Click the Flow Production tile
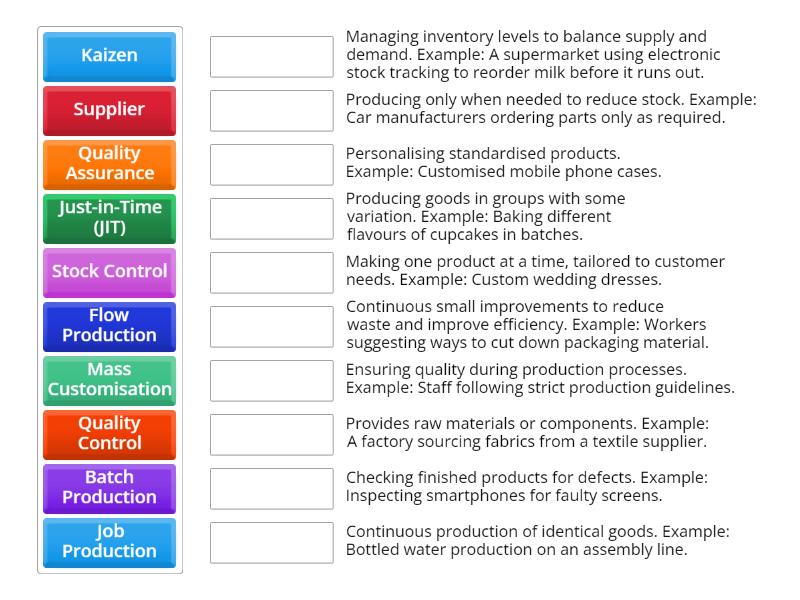 pyautogui.click(x=109, y=326)
